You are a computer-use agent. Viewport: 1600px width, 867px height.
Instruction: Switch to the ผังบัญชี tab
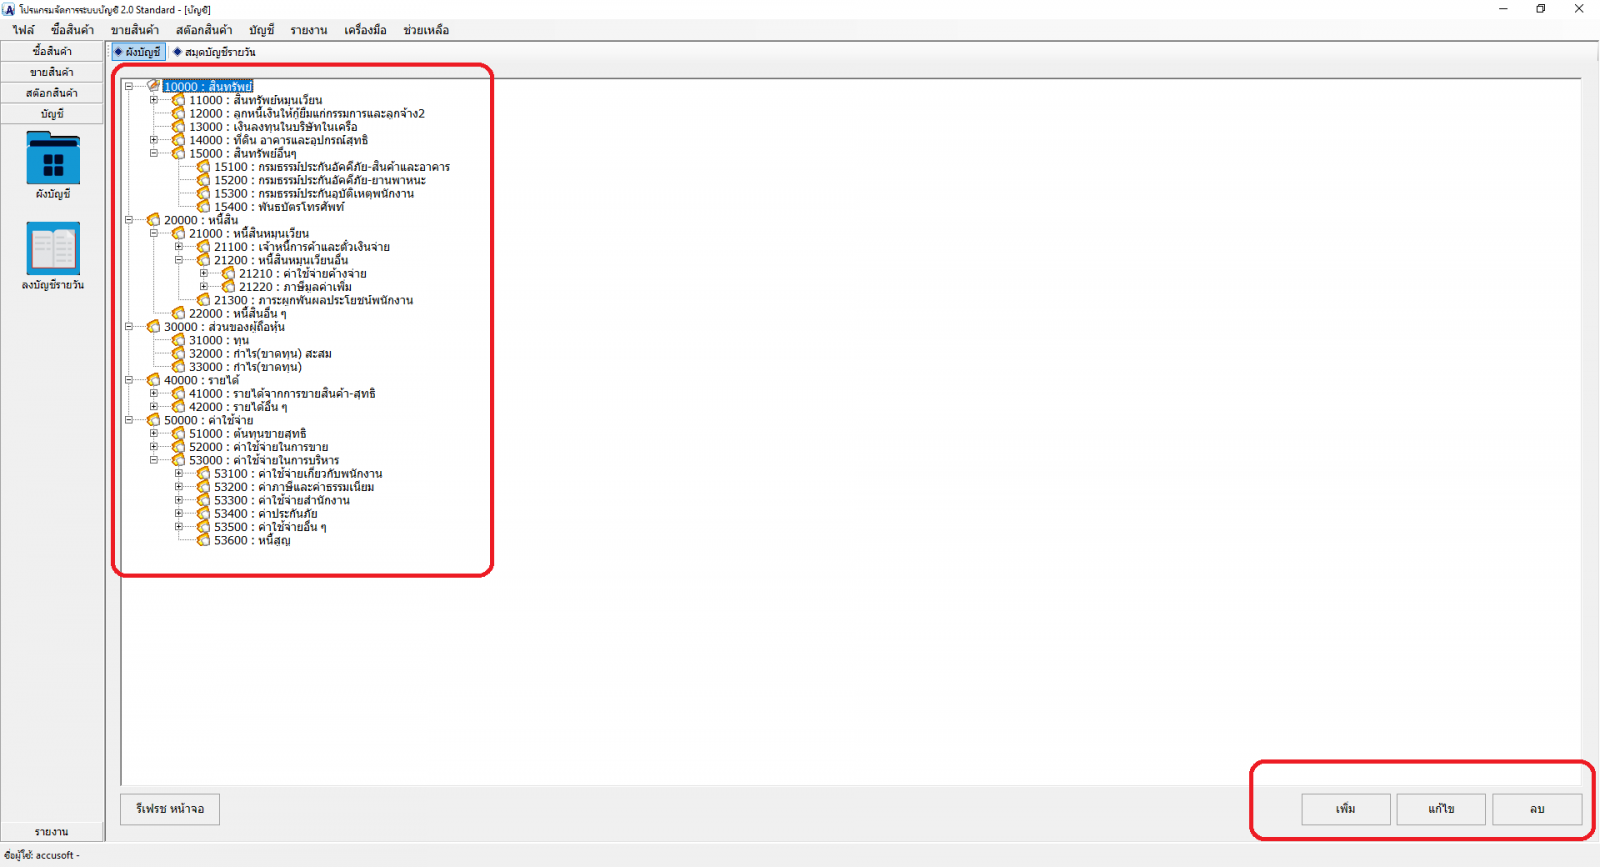pos(138,52)
